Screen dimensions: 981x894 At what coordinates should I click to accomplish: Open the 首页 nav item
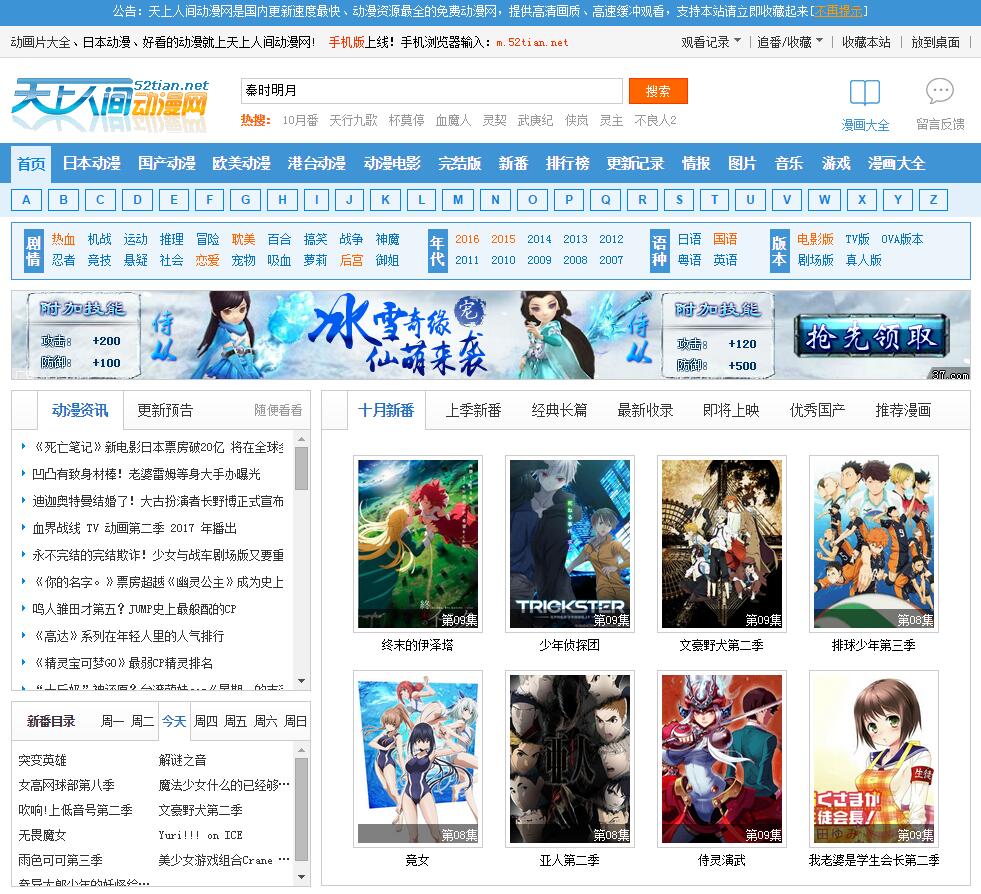pos(31,163)
